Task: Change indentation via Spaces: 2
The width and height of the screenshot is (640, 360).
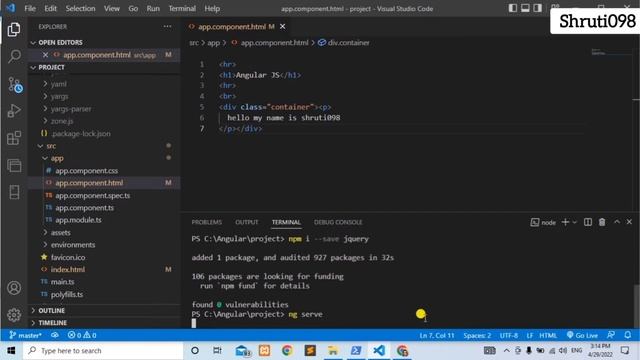Action: click(x=477, y=336)
